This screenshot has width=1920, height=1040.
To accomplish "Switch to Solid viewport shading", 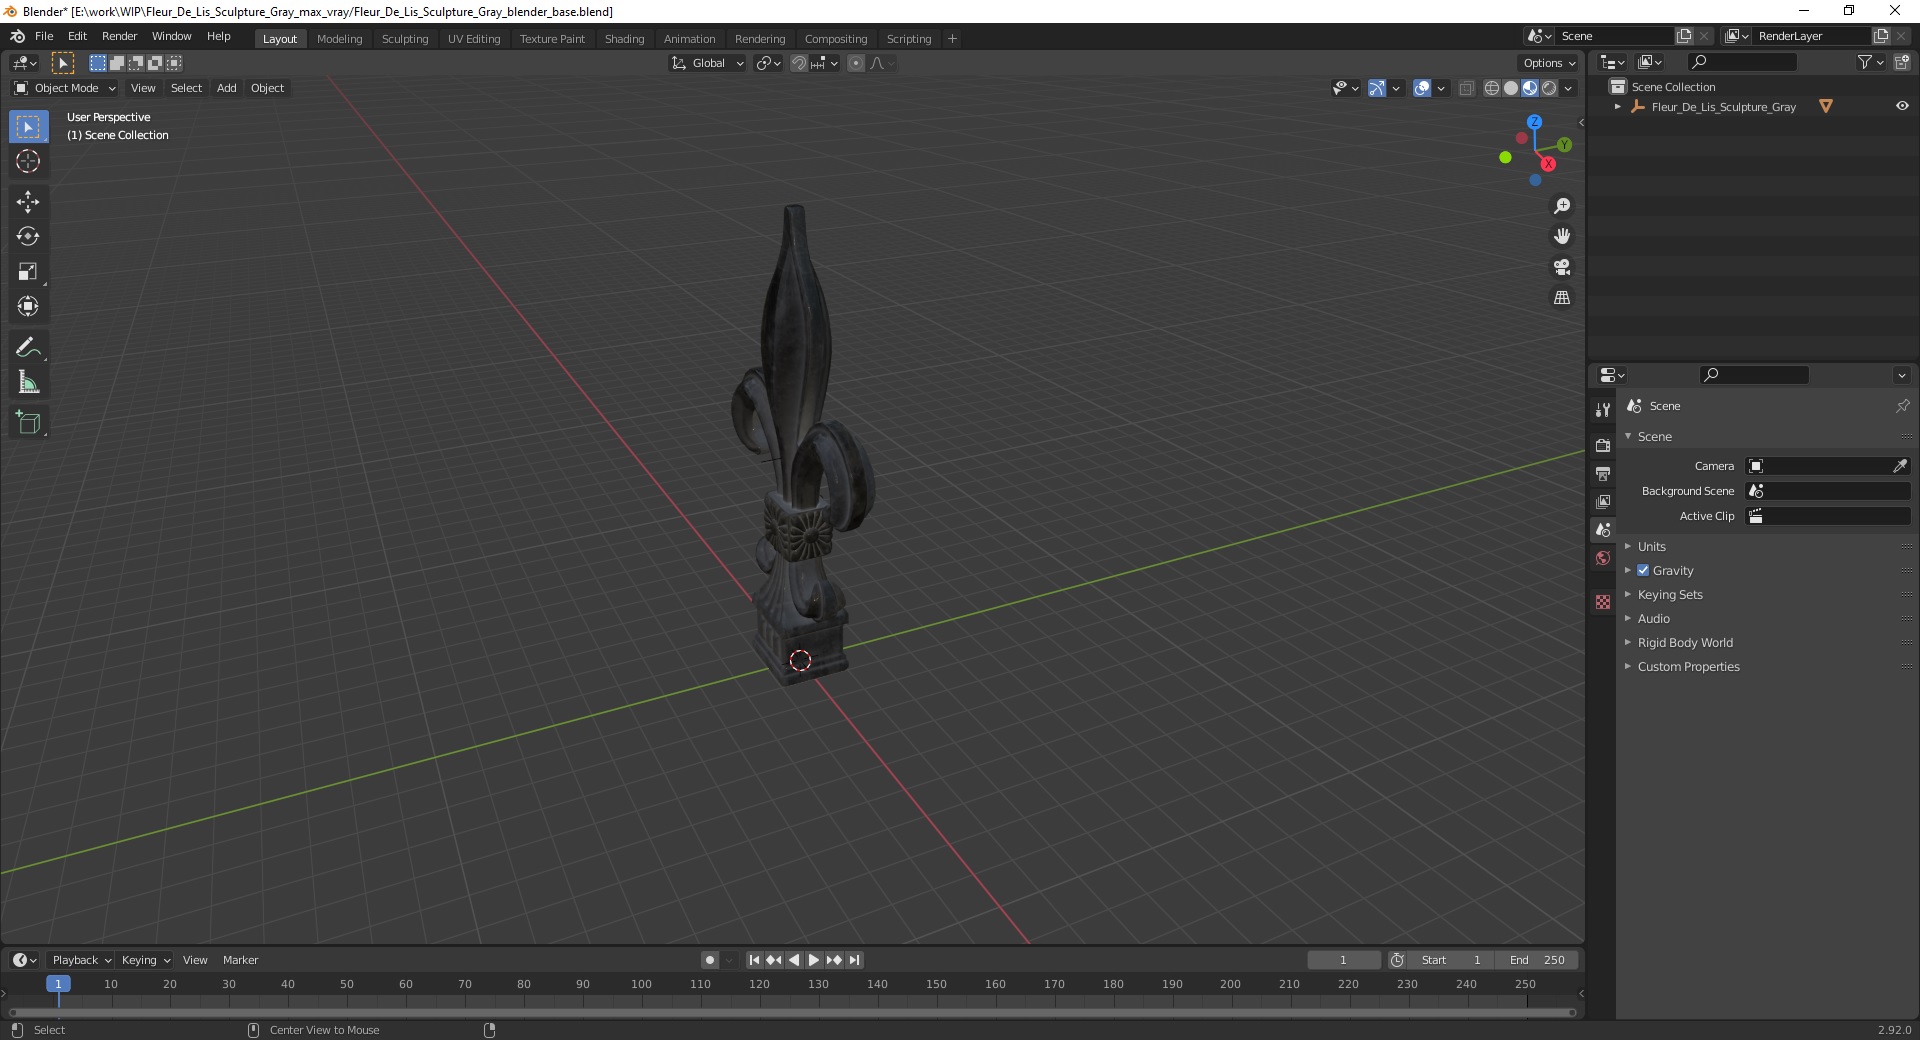I will (x=1511, y=88).
